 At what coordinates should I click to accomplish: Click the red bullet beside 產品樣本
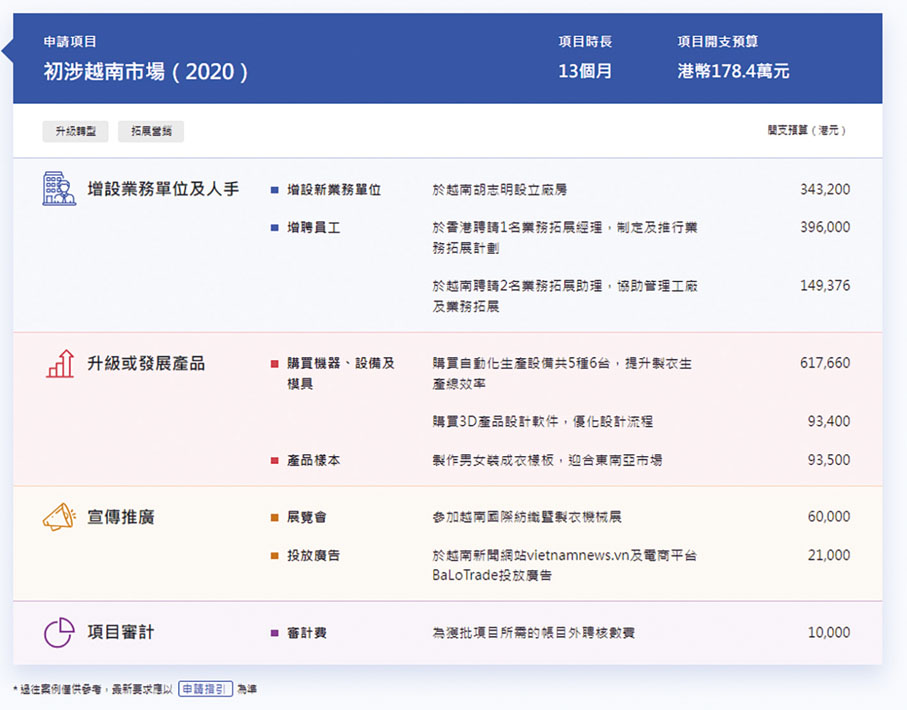275,461
